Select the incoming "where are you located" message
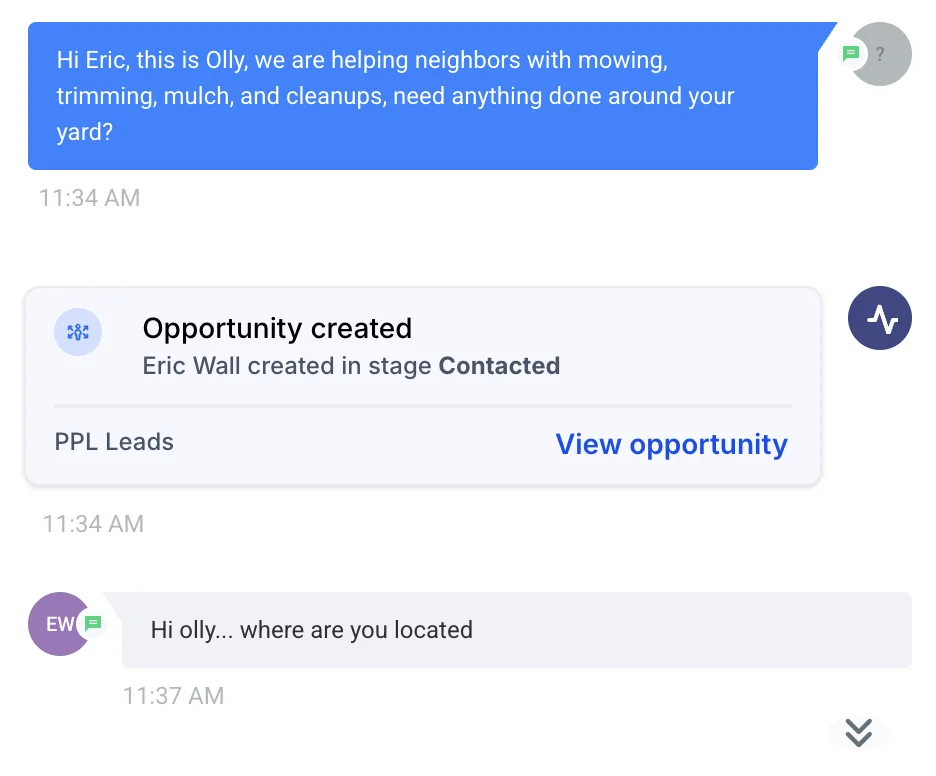Screen dimensions: 936x776 tap(516, 630)
